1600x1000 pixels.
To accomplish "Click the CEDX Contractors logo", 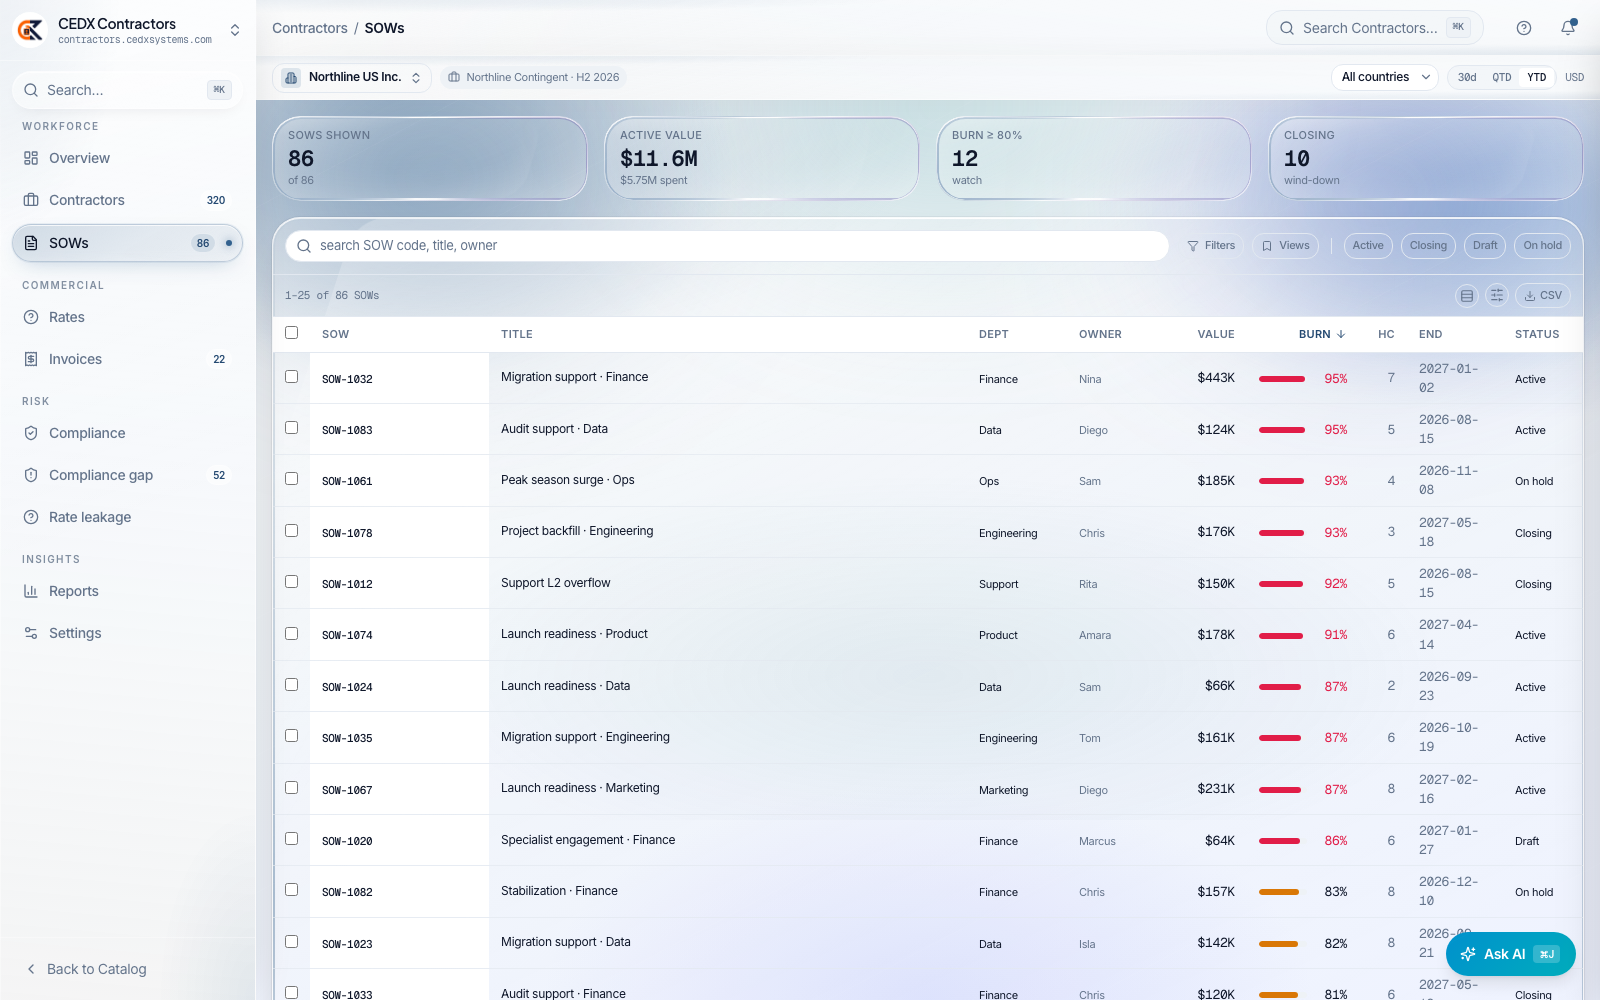I will 30,30.
